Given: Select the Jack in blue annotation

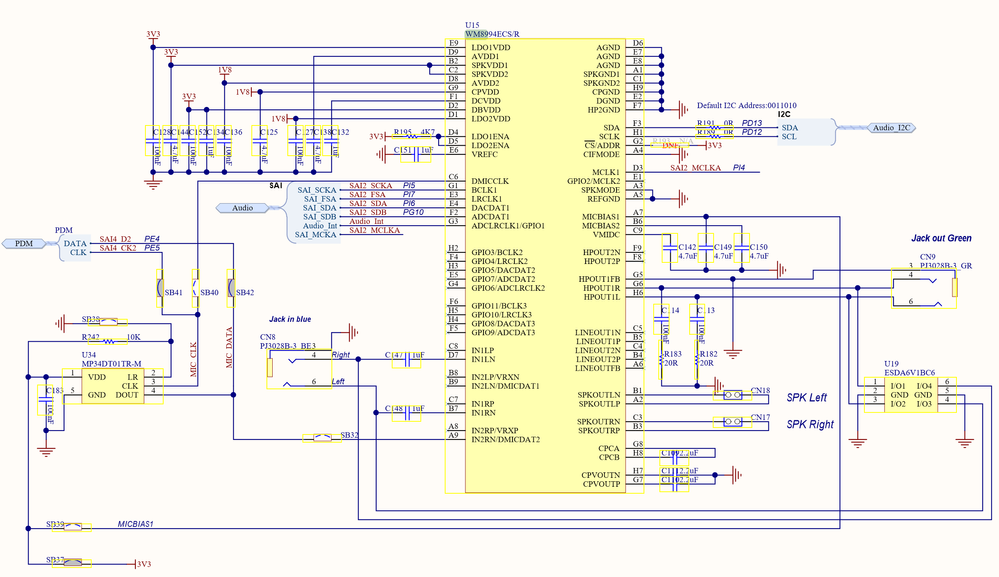Looking at the screenshot, I should pos(290,319).
